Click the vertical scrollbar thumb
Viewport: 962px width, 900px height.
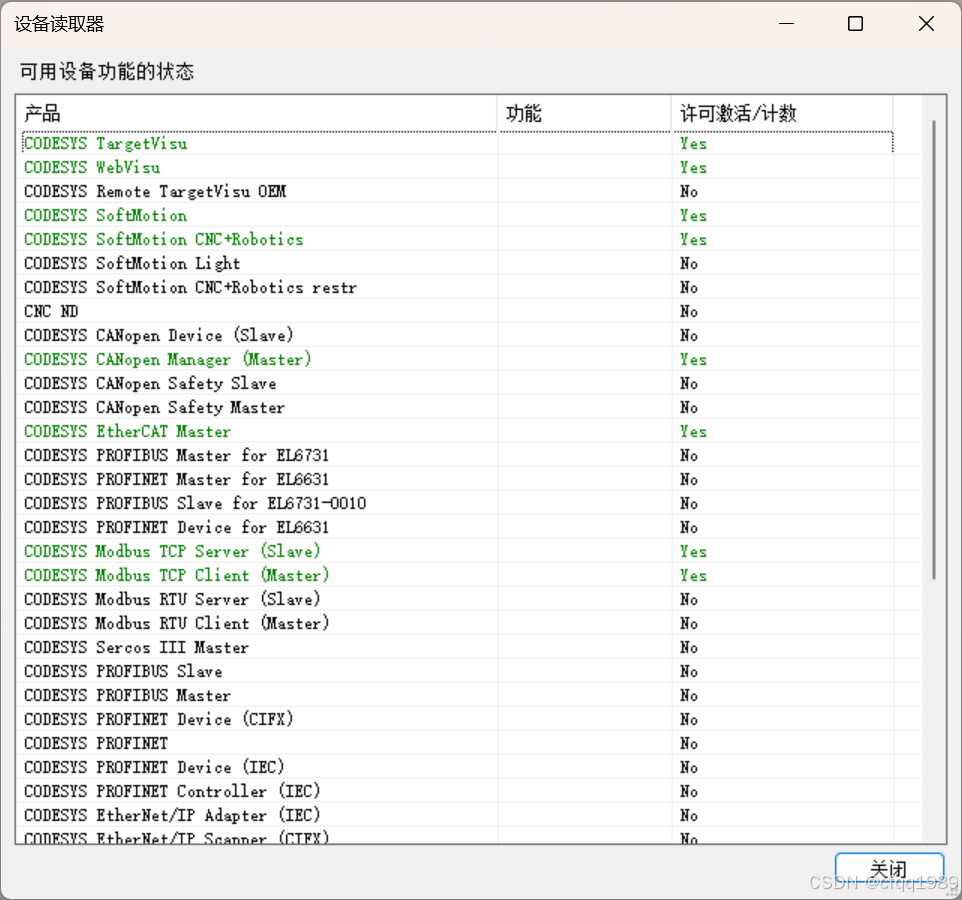pyautogui.click(x=934, y=350)
